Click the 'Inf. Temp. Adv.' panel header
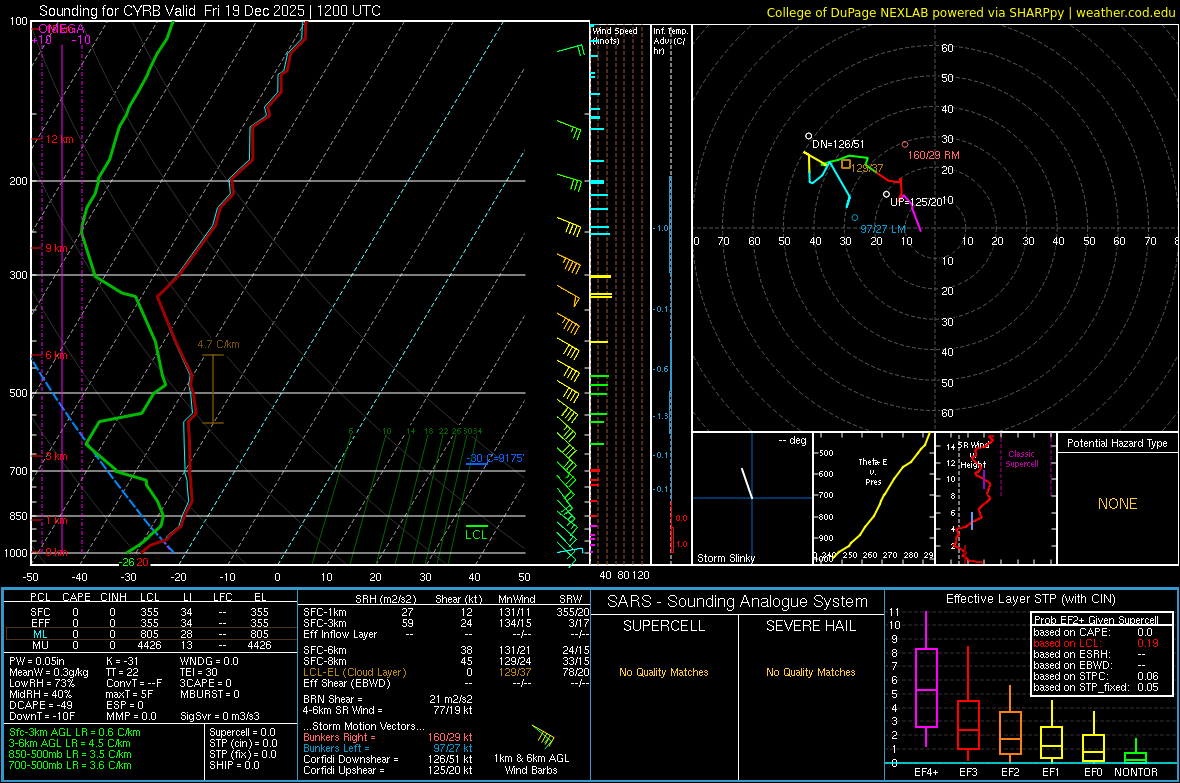Screen dimensions: 1180x783 click(x=670, y=41)
